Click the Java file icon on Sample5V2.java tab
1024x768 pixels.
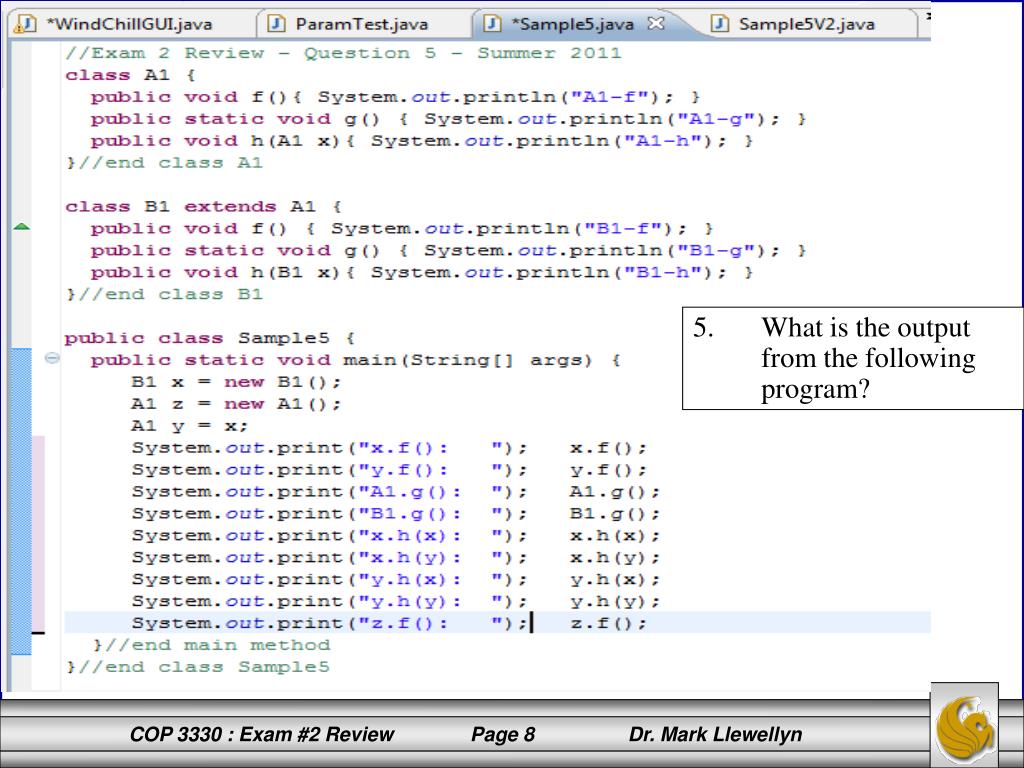[x=722, y=23]
